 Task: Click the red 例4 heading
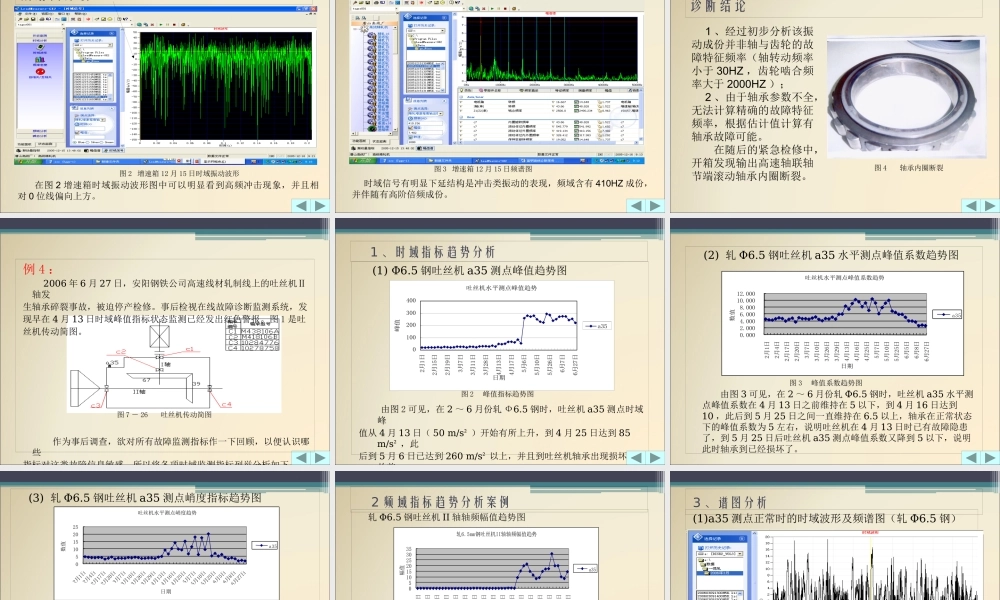[38, 268]
